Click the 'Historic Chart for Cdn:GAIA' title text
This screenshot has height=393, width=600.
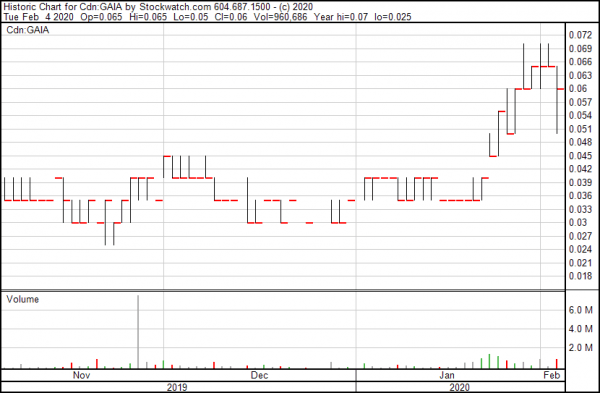(x=63, y=7)
